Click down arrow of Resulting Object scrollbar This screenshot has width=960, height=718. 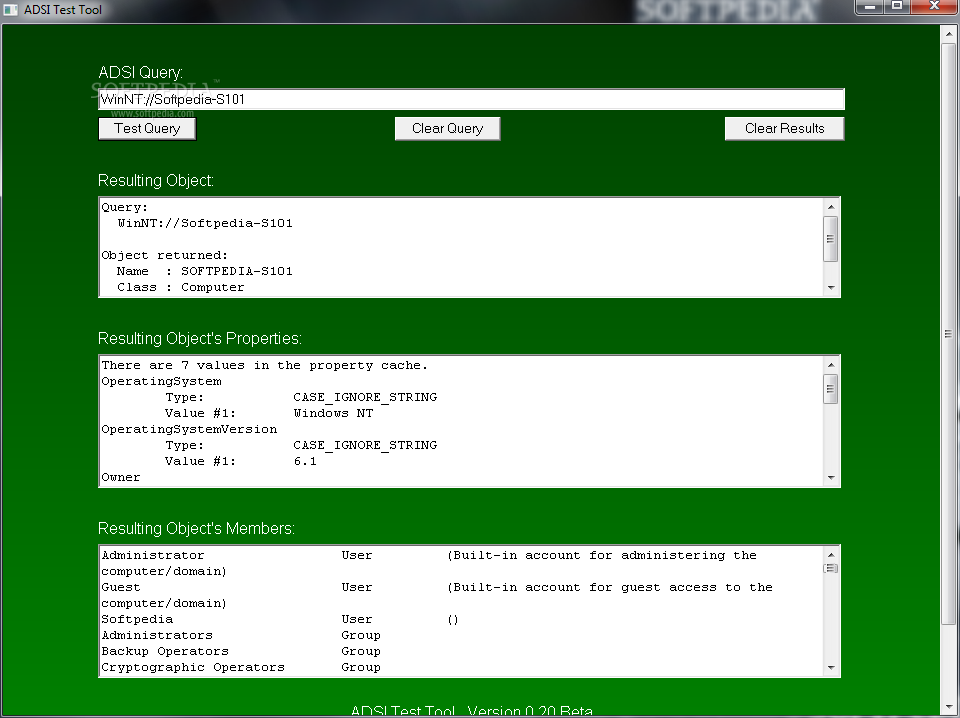coord(831,287)
